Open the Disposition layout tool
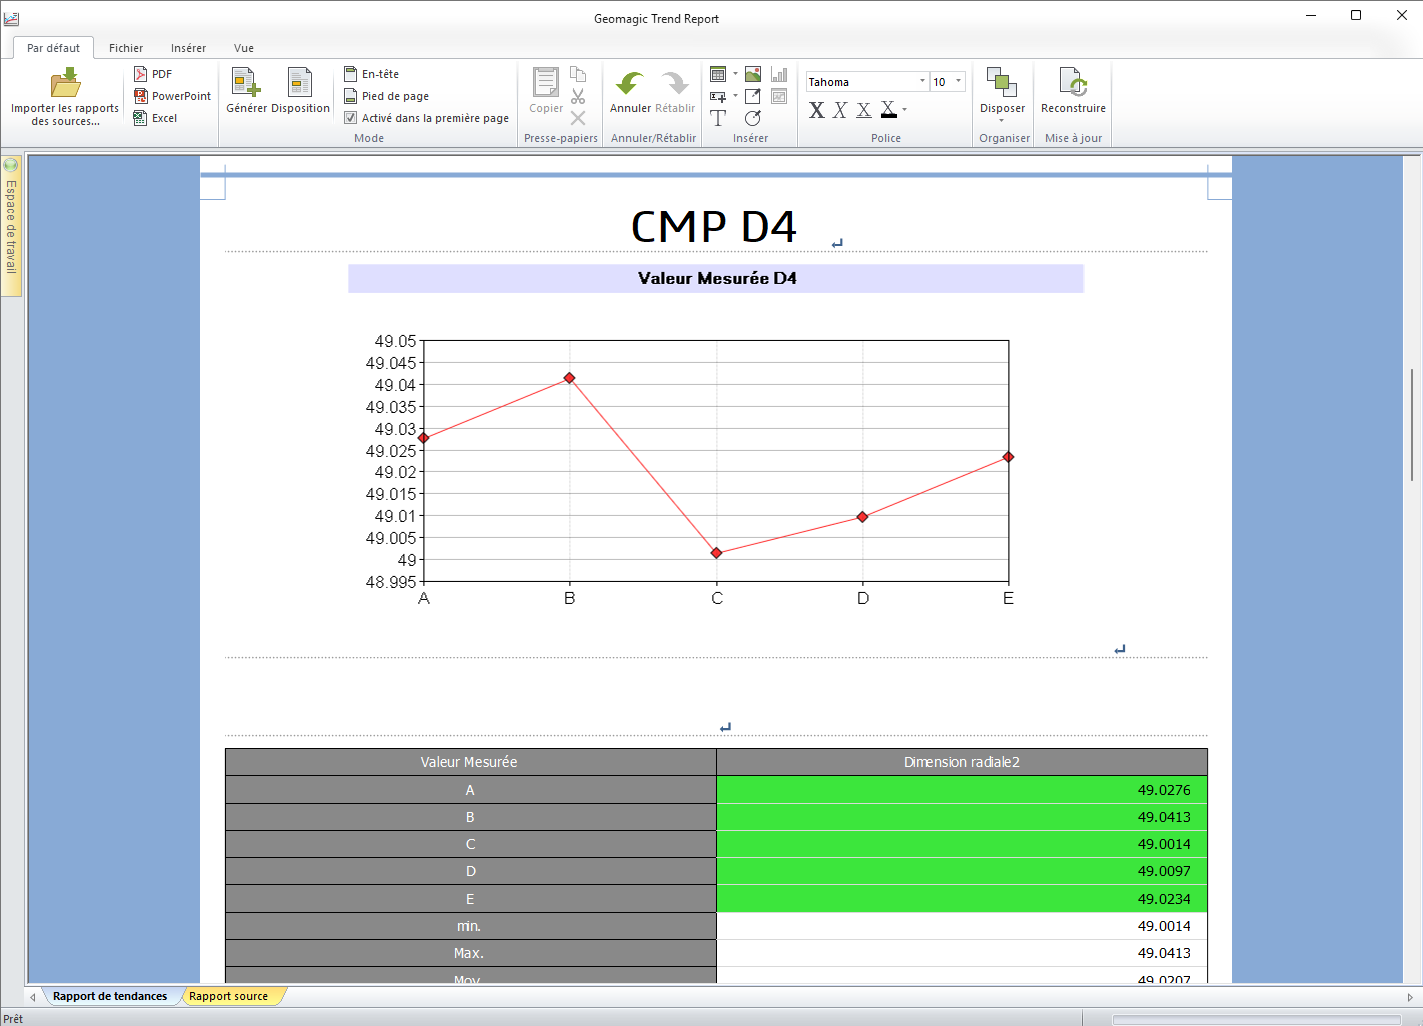 (300, 83)
